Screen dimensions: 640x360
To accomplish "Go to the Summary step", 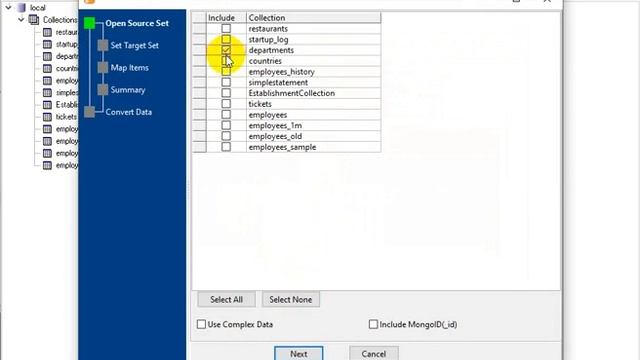I will pyautogui.click(x=128, y=90).
